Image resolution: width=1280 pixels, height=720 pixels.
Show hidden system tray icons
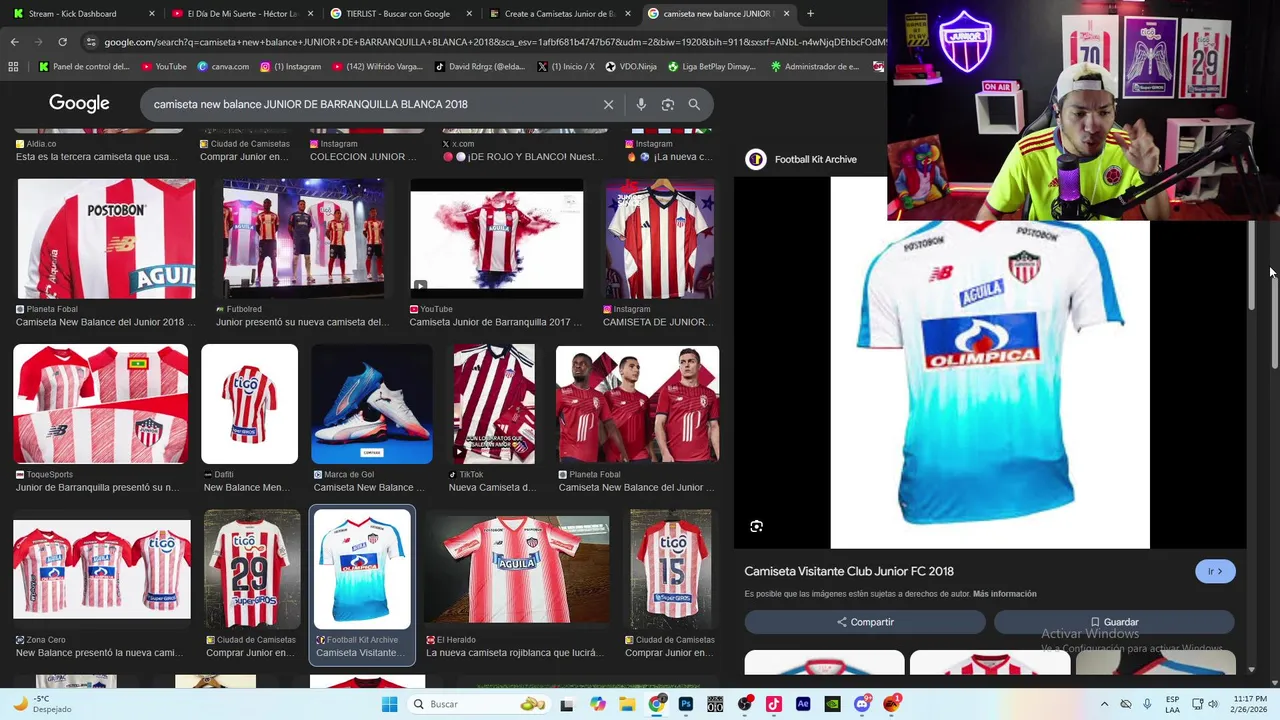pos(1104,704)
